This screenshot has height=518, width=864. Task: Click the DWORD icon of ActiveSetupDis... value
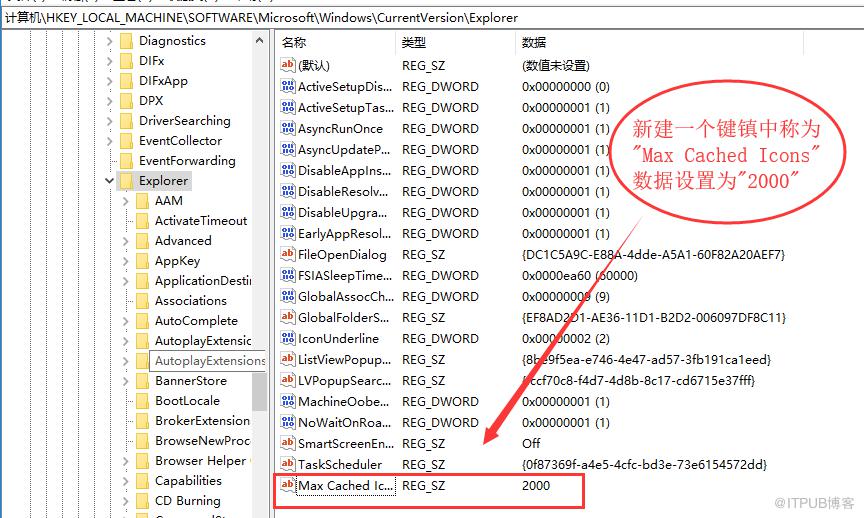[x=288, y=86]
